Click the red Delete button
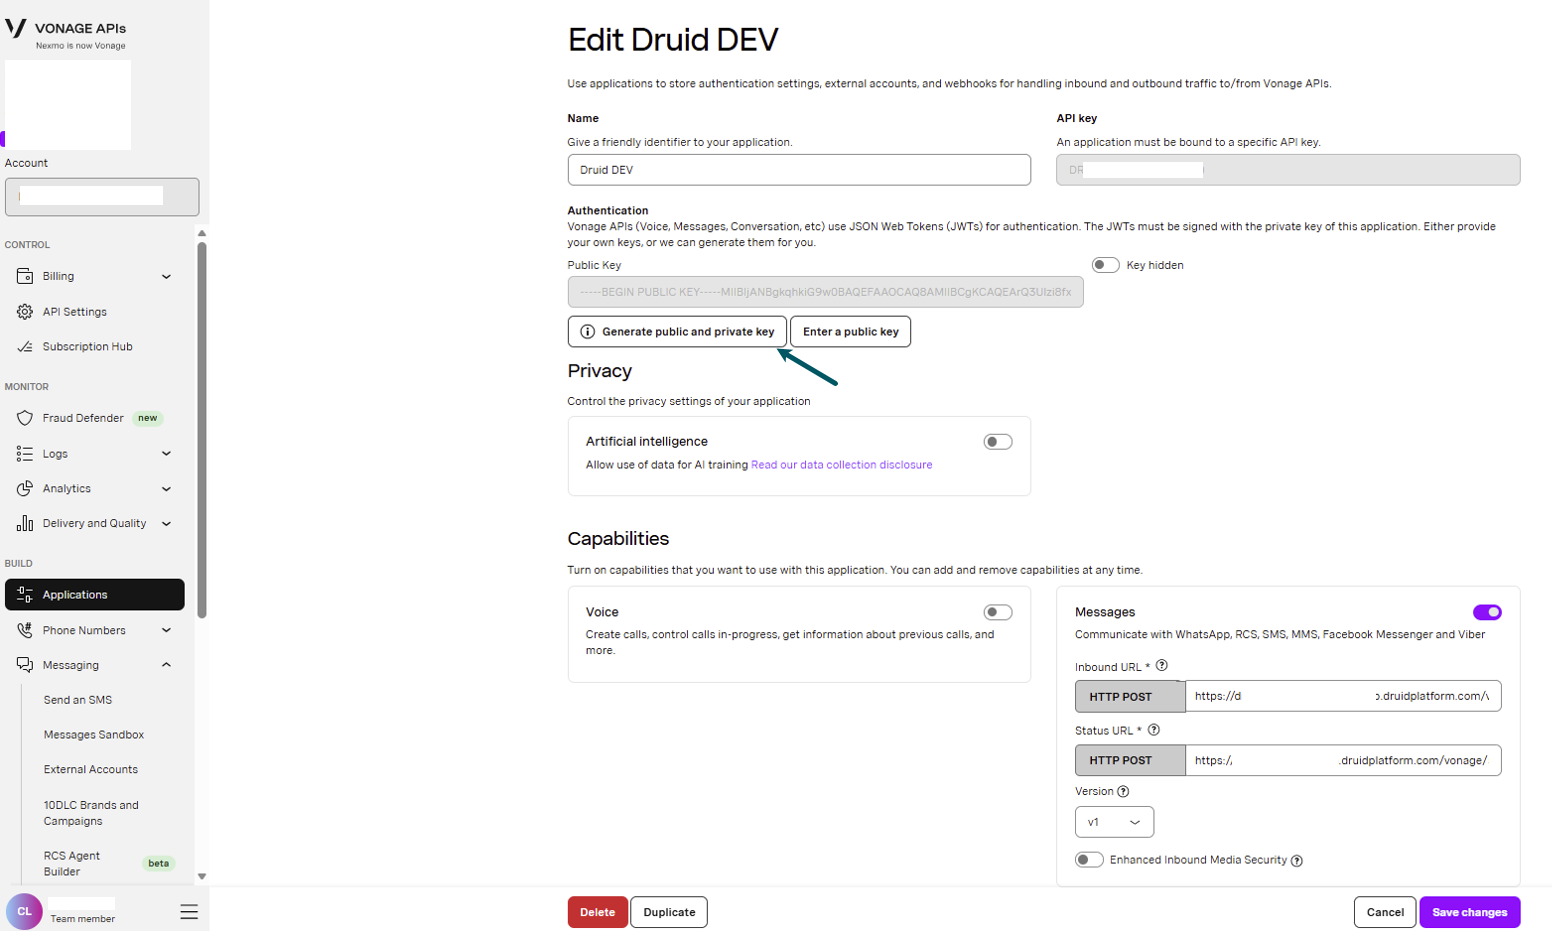Viewport: 1552px width, 931px height. 598,912
